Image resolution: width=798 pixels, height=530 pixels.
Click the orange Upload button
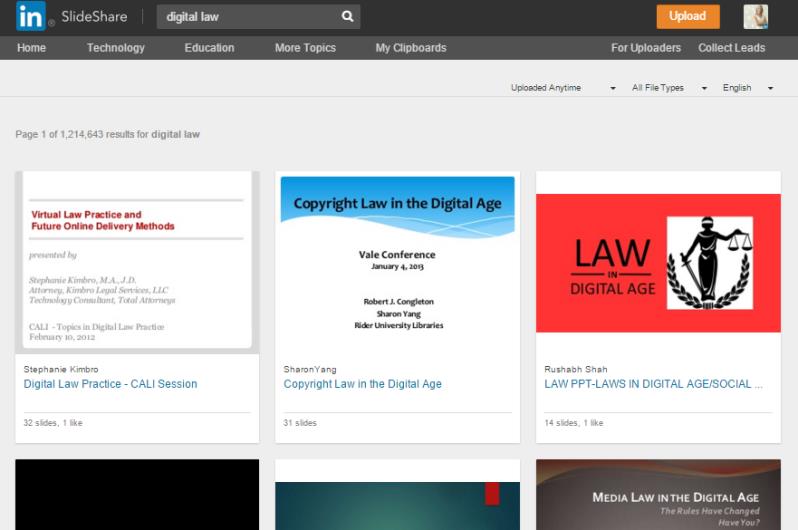(x=687, y=16)
